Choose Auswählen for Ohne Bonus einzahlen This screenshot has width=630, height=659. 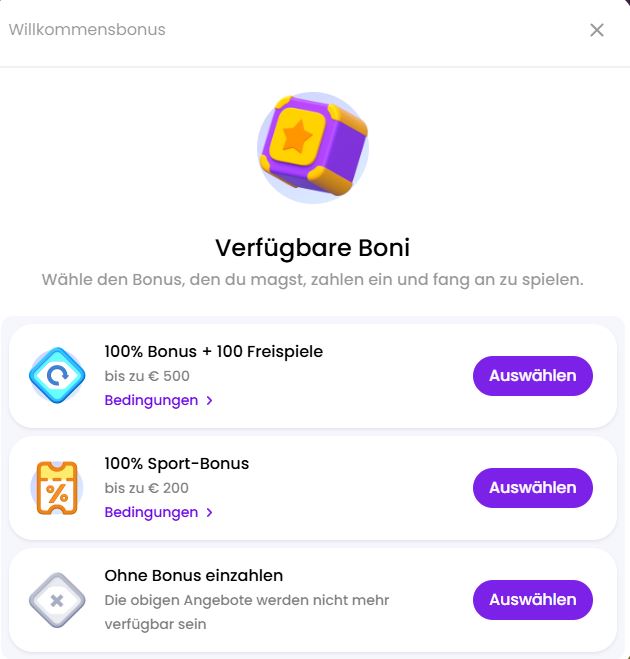[532, 600]
